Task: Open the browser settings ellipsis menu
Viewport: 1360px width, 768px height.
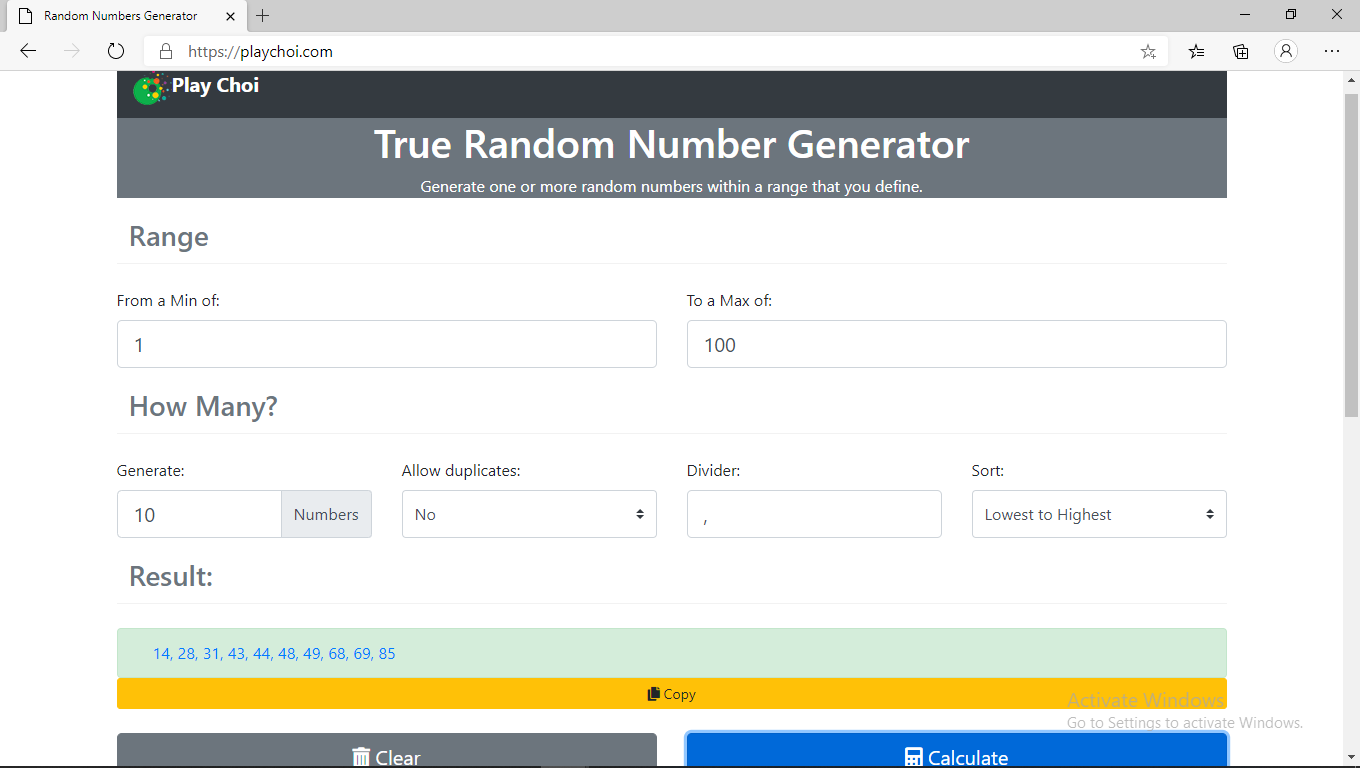Action: click(x=1332, y=51)
